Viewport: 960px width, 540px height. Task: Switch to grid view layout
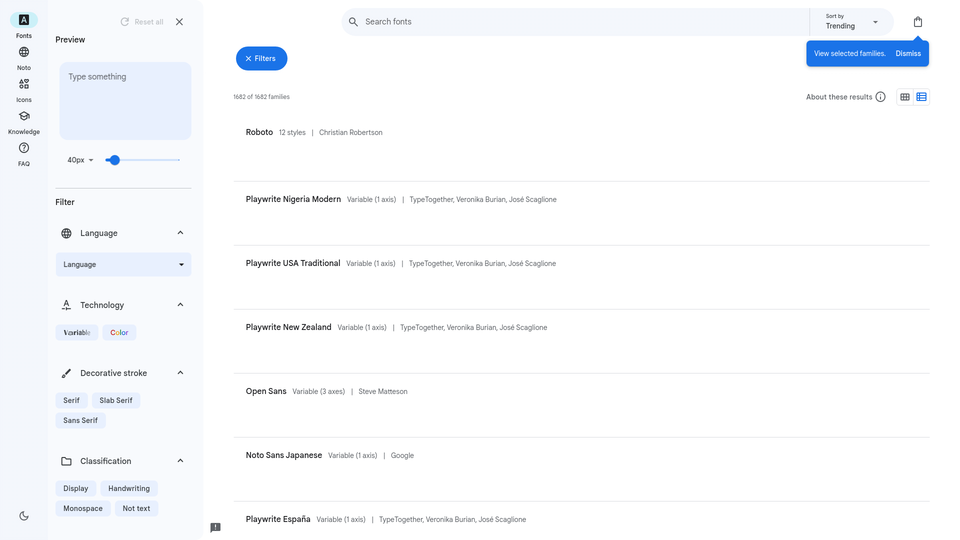click(905, 97)
